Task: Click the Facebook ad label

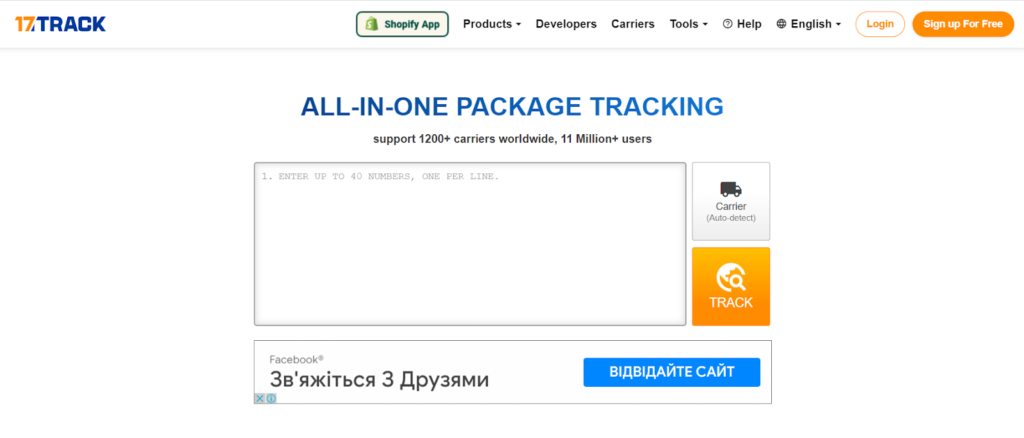Action: click(x=296, y=359)
